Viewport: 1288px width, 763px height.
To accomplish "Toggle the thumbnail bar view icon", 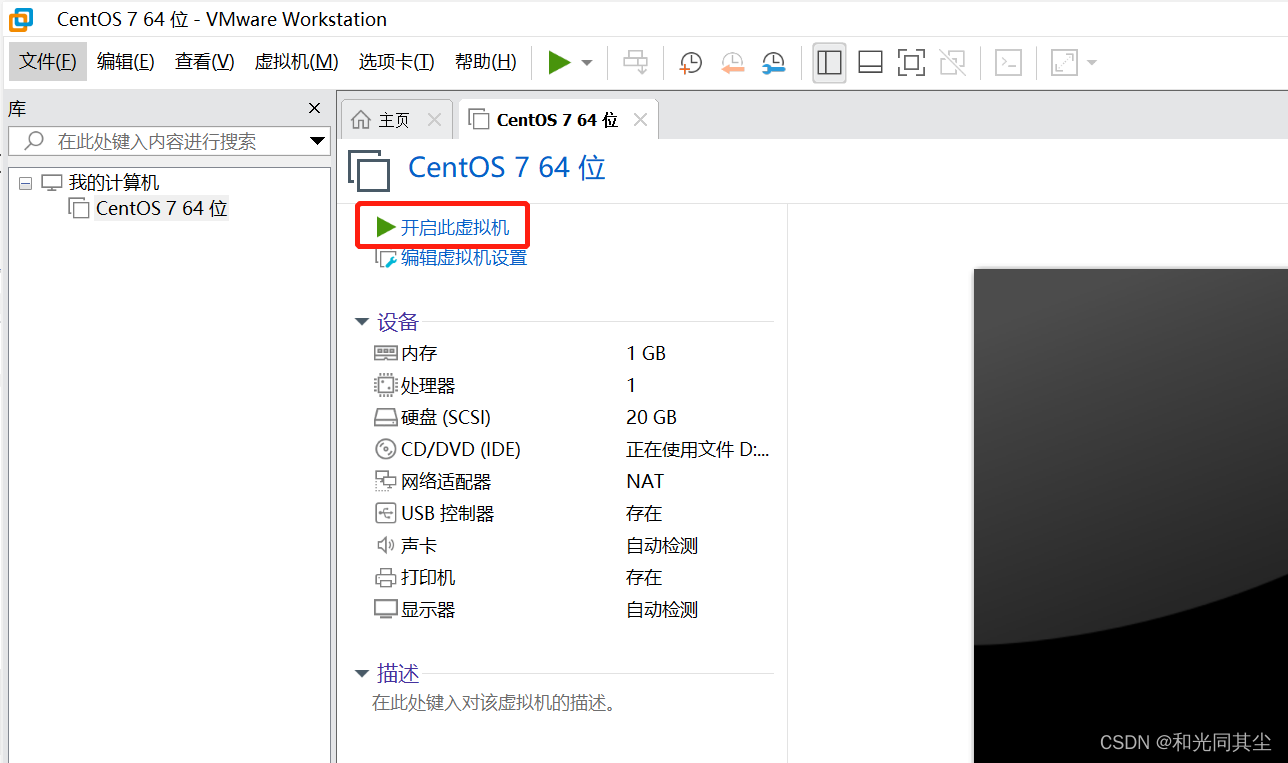I will click(870, 63).
